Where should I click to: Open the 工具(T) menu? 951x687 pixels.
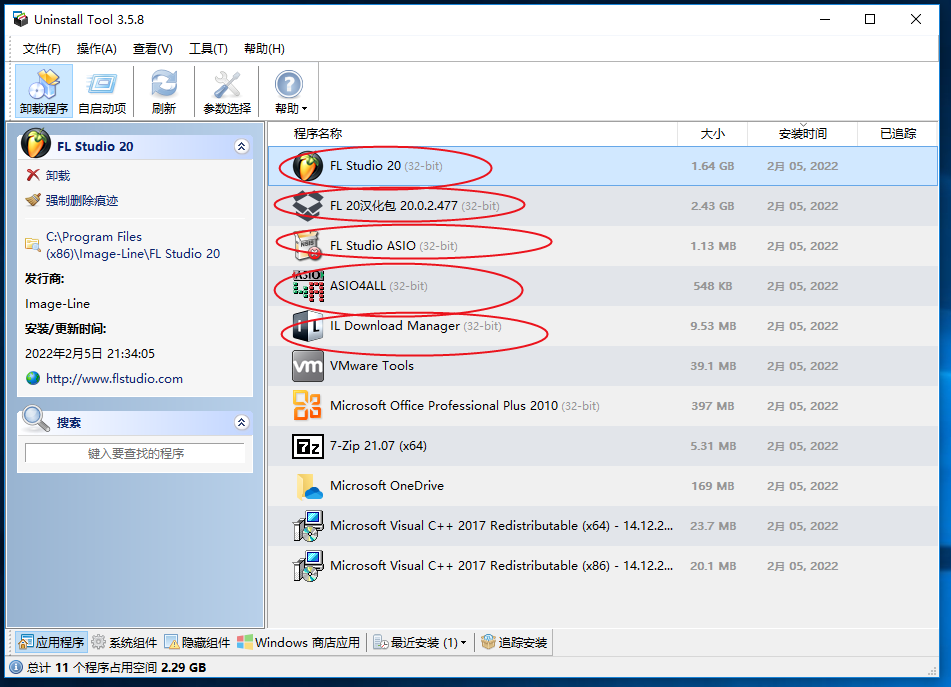coord(208,49)
